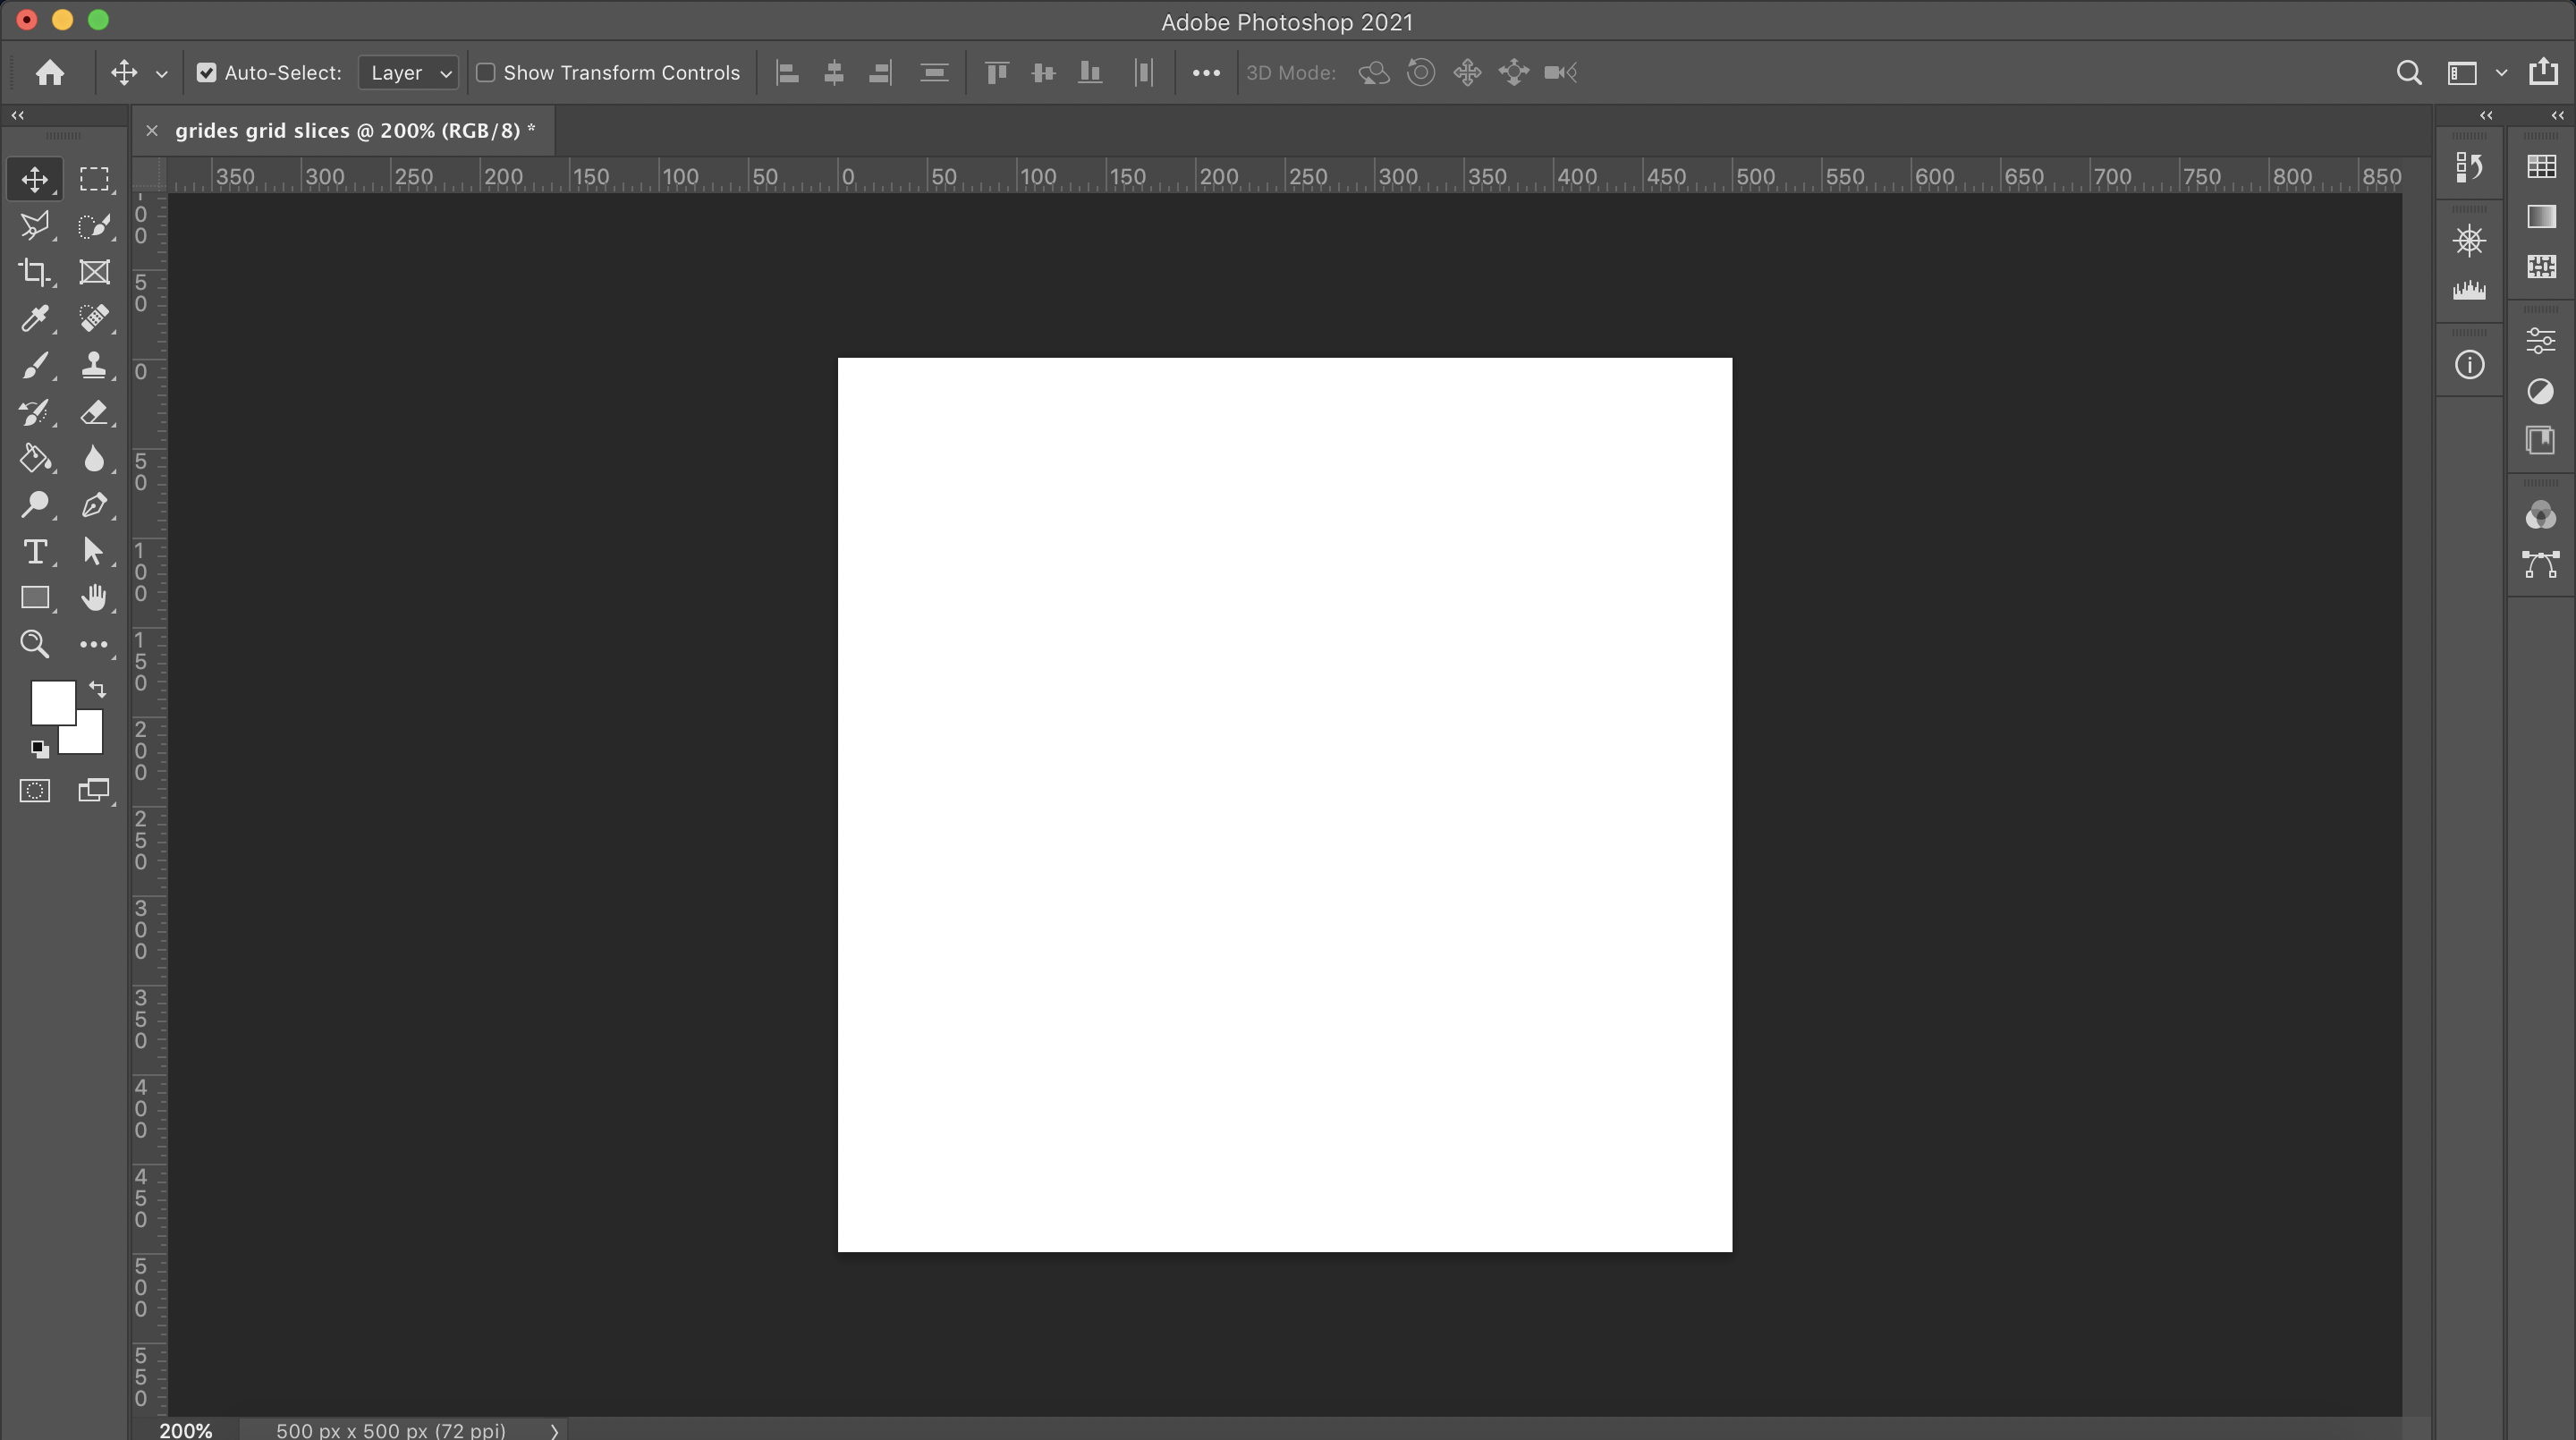Viewport: 2576px width, 1440px height.
Task: Choose the Clone Stamp tool
Action: 94,365
